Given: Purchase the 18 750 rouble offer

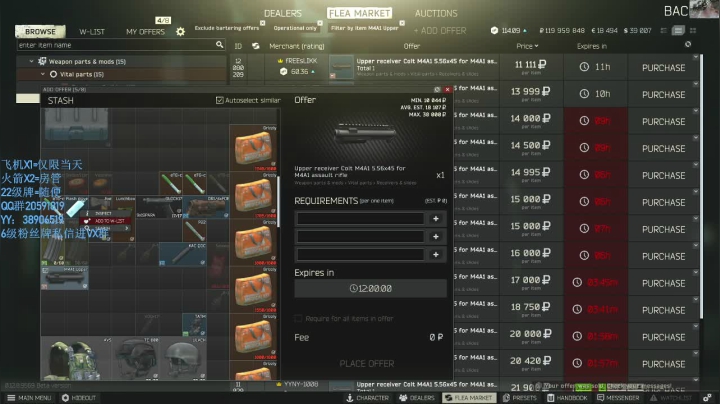Looking at the screenshot, I should pos(663,310).
